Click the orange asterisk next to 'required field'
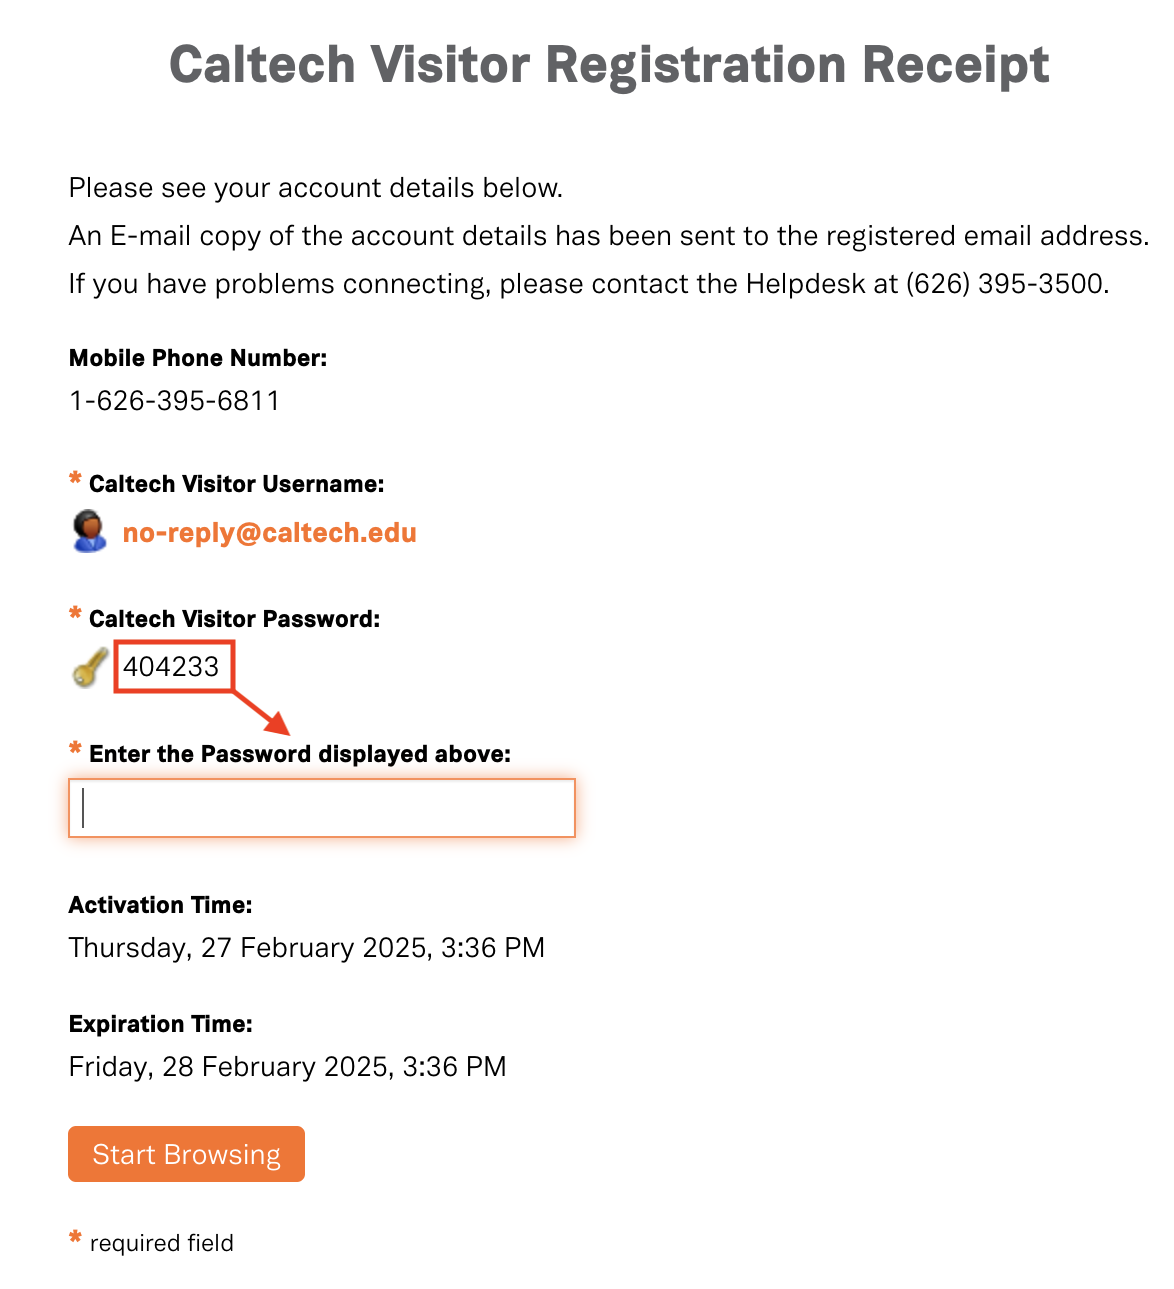The width and height of the screenshot is (1174, 1289). pos(75,1239)
